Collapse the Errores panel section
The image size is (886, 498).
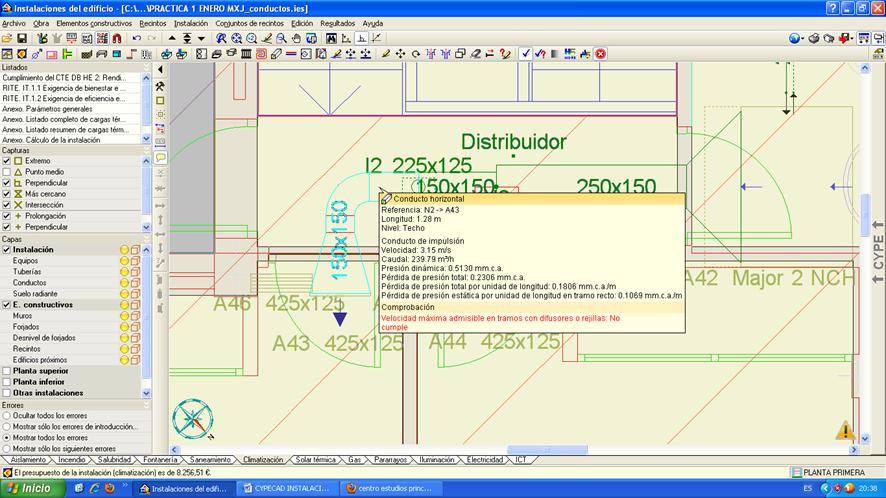(x=147, y=405)
